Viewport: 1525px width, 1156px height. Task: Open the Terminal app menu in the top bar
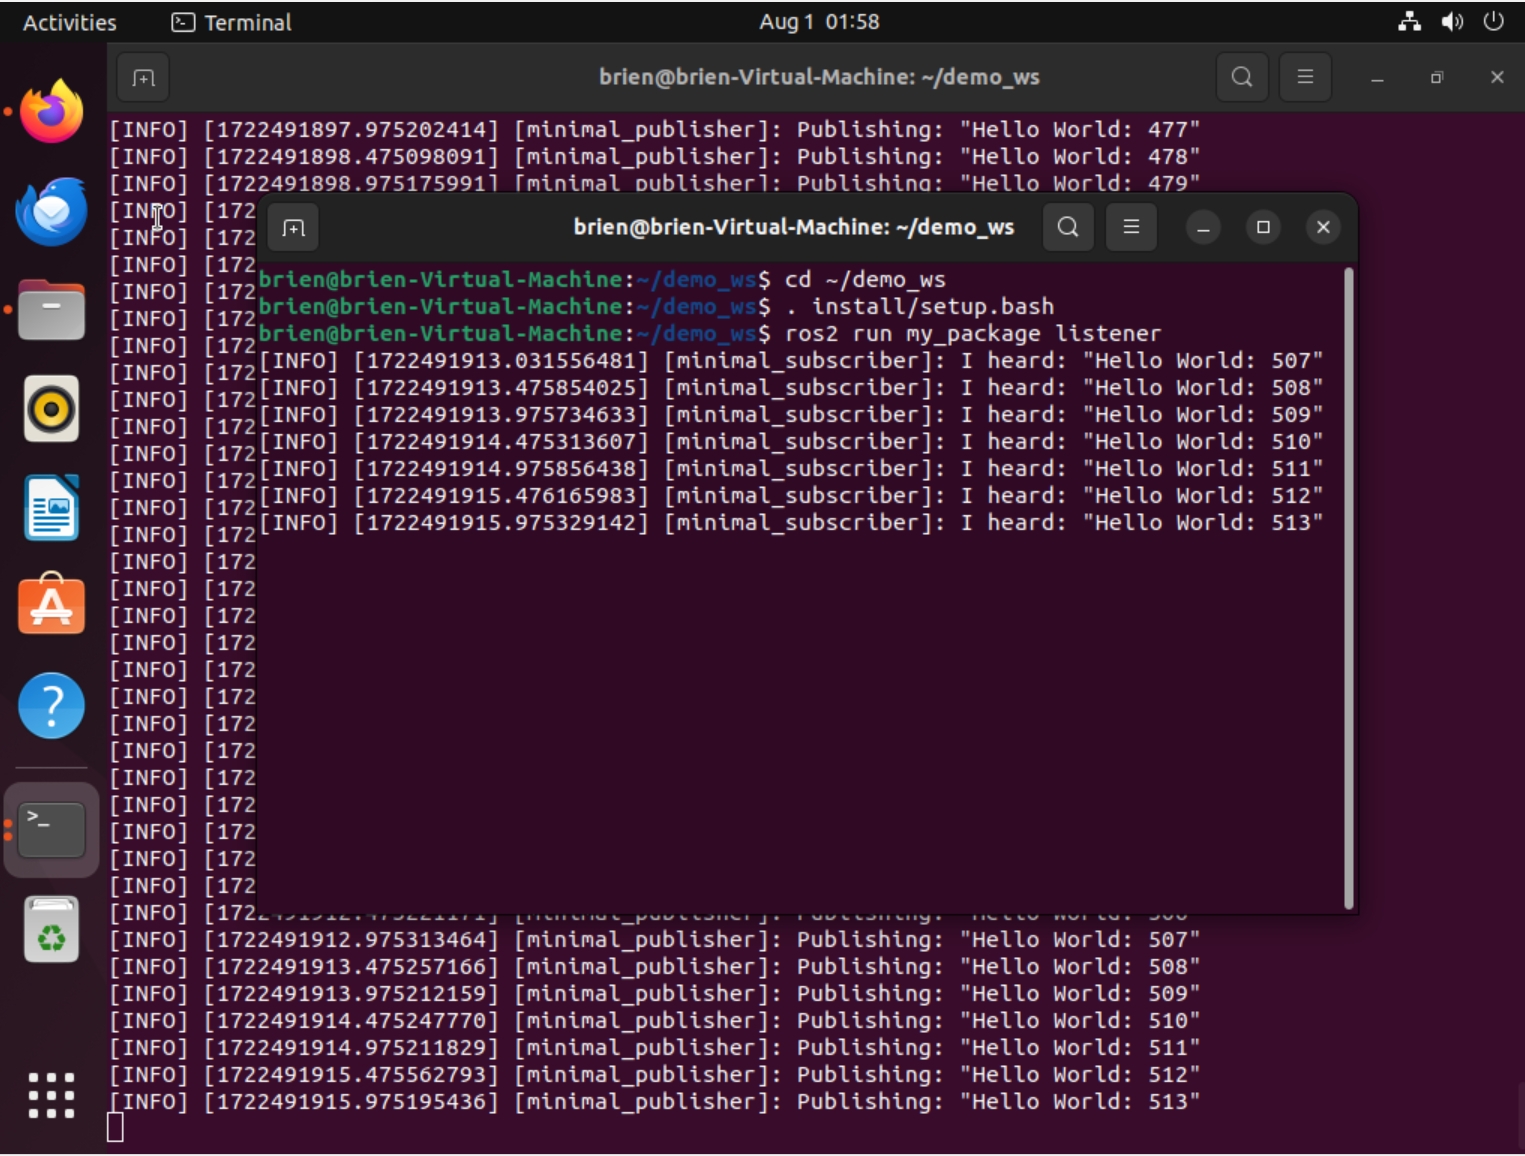click(230, 21)
